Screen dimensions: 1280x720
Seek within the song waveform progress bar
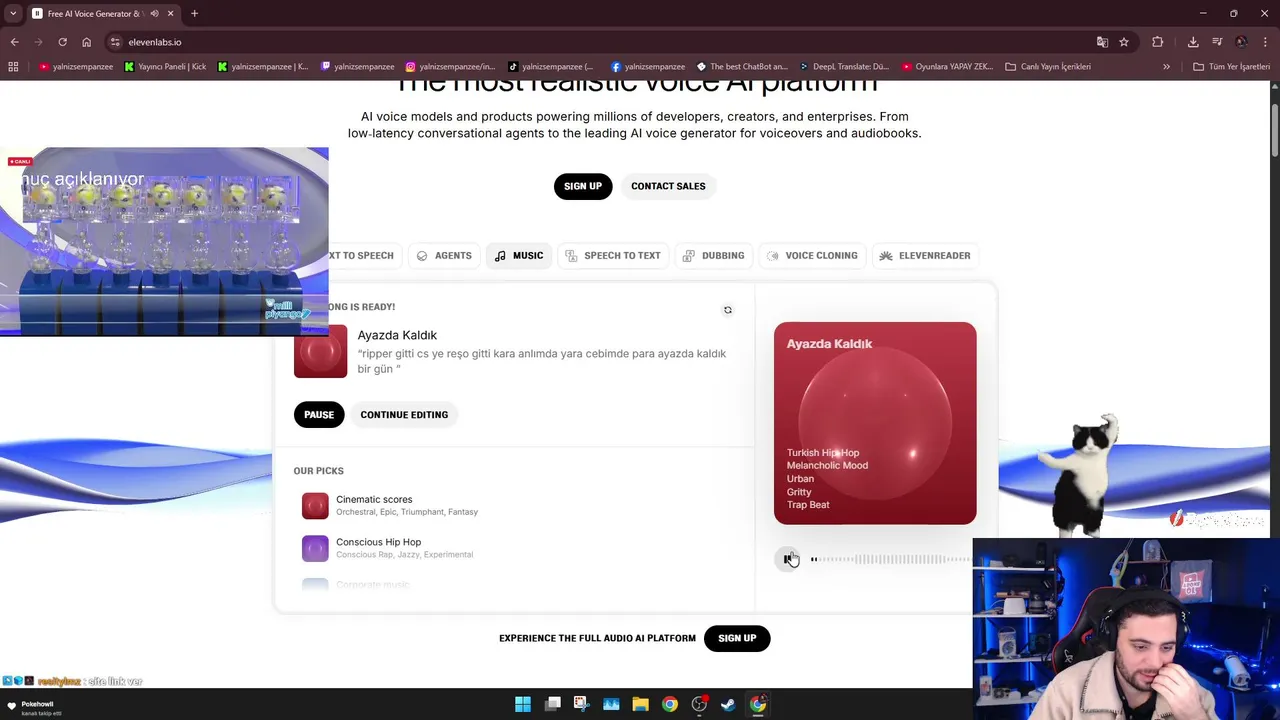(x=890, y=559)
